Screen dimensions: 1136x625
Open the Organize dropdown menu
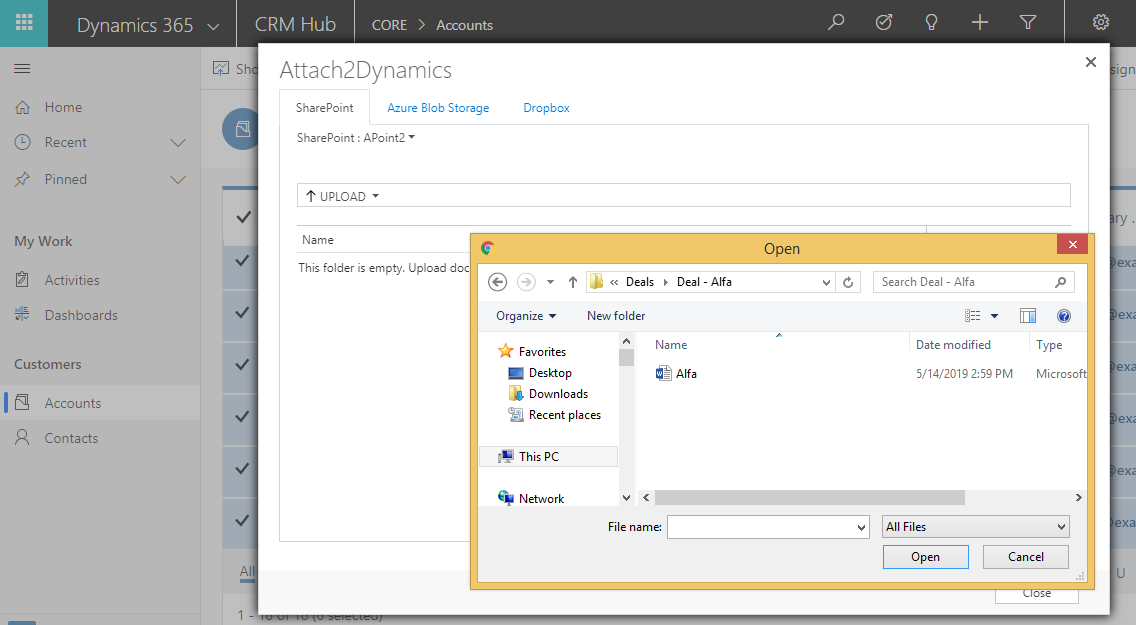click(x=526, y=316)
